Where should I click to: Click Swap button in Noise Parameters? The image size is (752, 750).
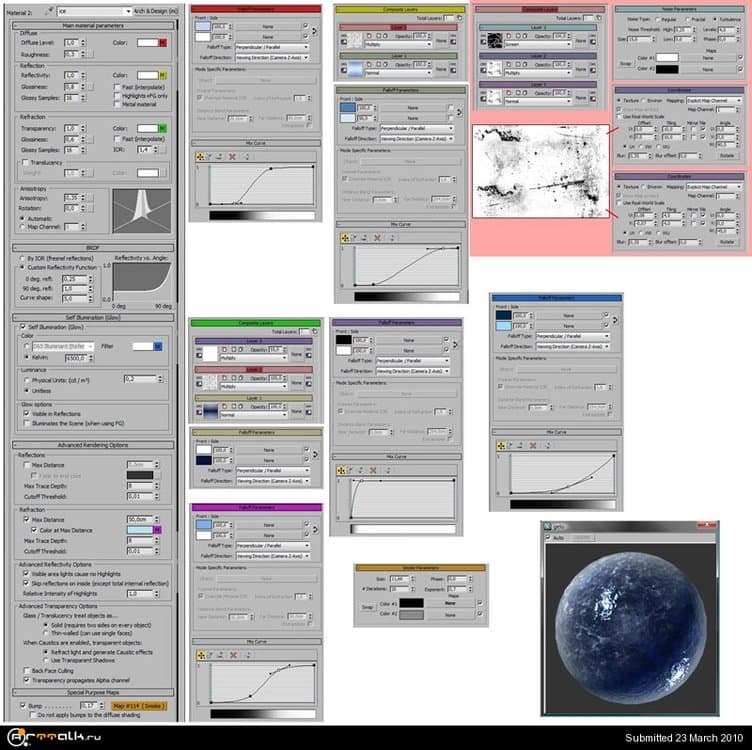pos(625,63)
